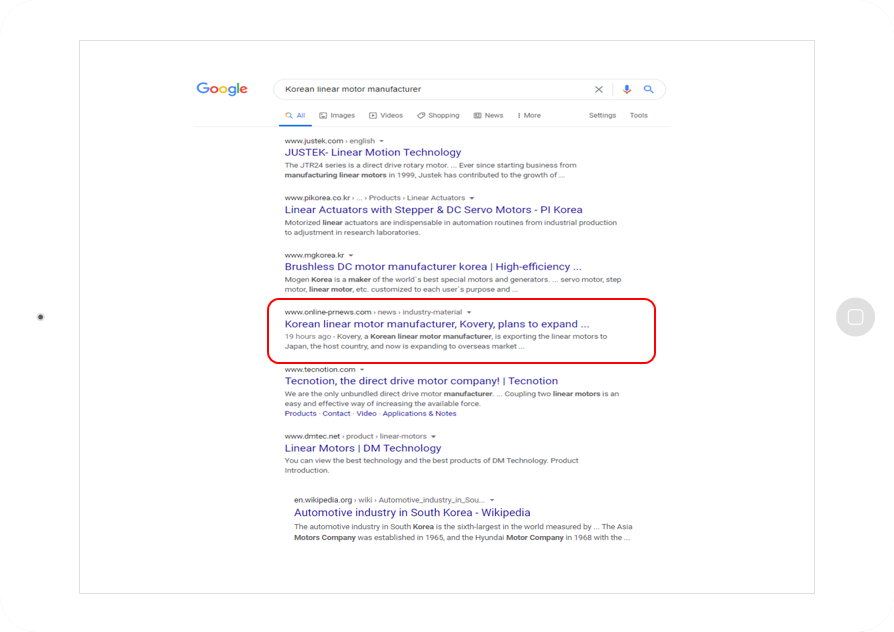Click the blue magnifier search icon

point(649,89)
